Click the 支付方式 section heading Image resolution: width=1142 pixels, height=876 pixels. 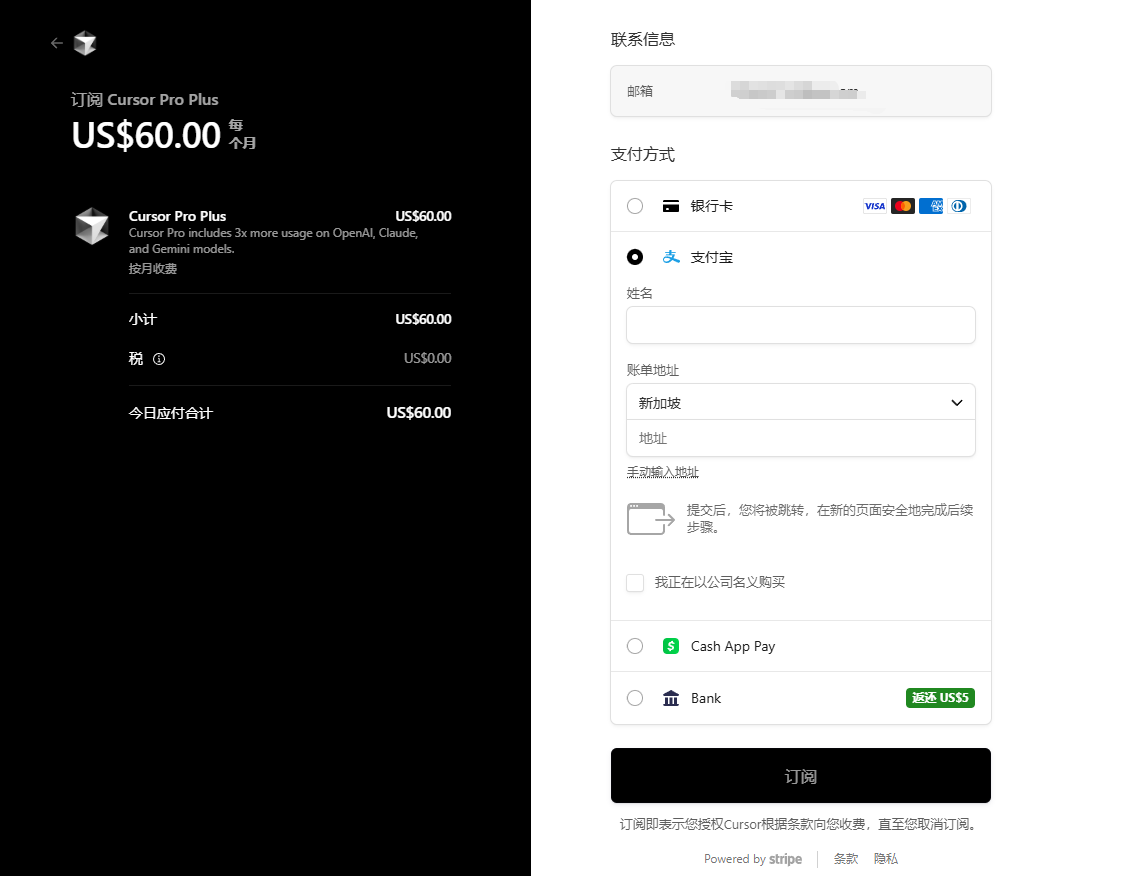click(642, 154)
